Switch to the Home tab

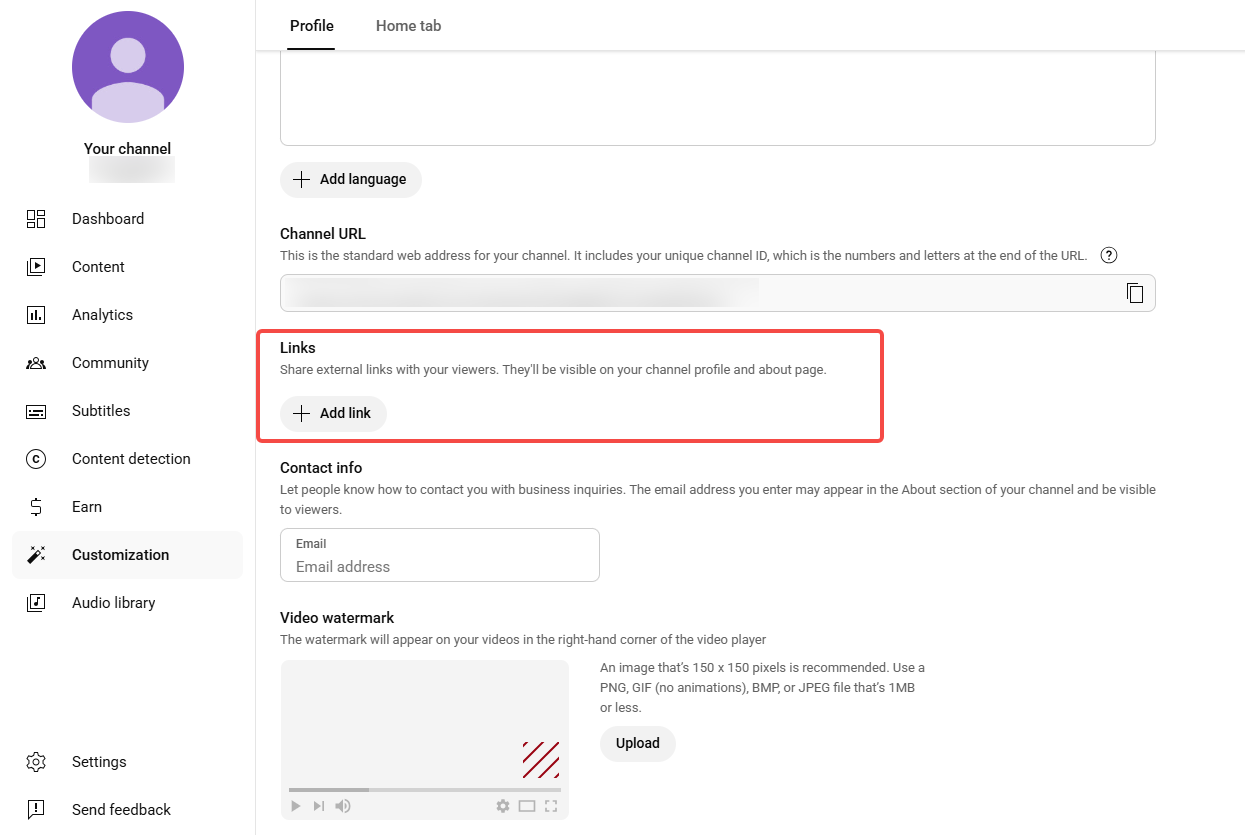[x=408, y=26]
